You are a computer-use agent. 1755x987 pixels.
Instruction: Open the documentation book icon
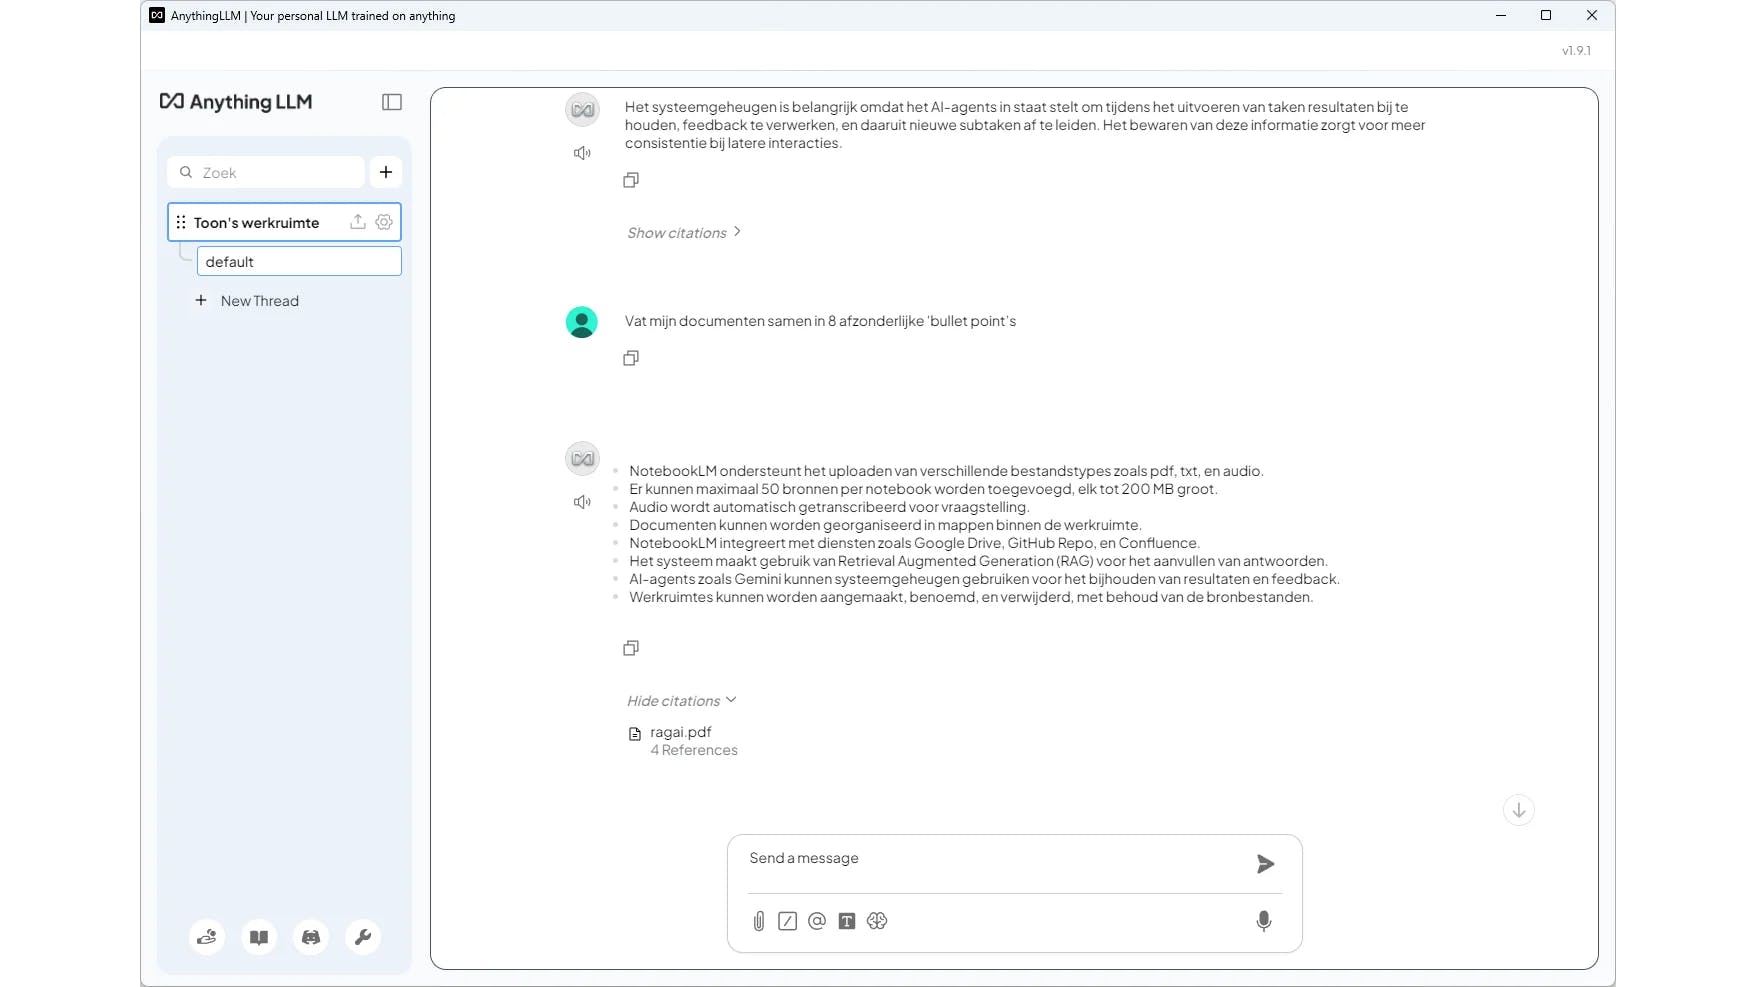tap(259, 937)
